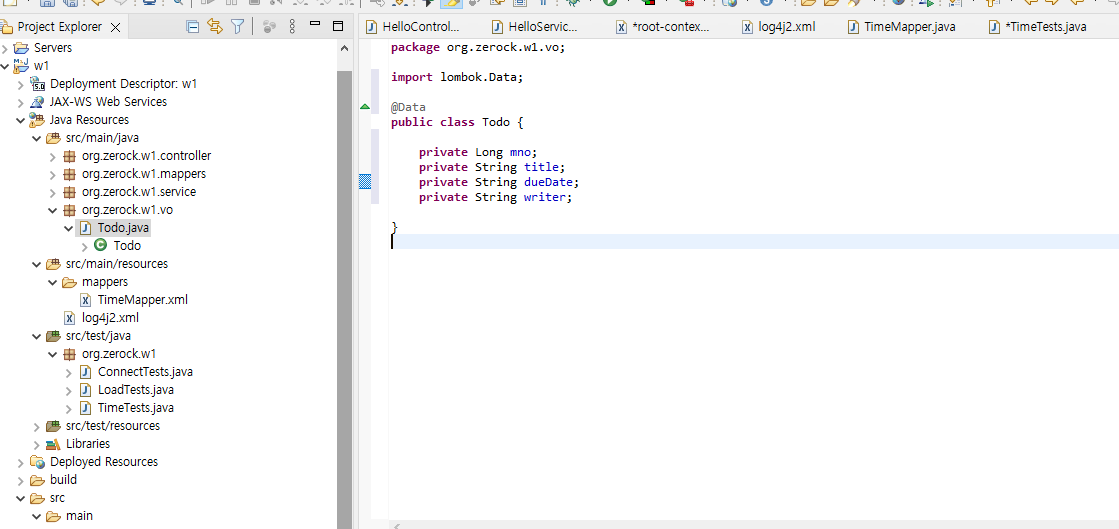Select LoadTests.java in the tree

tap(136, 390)
